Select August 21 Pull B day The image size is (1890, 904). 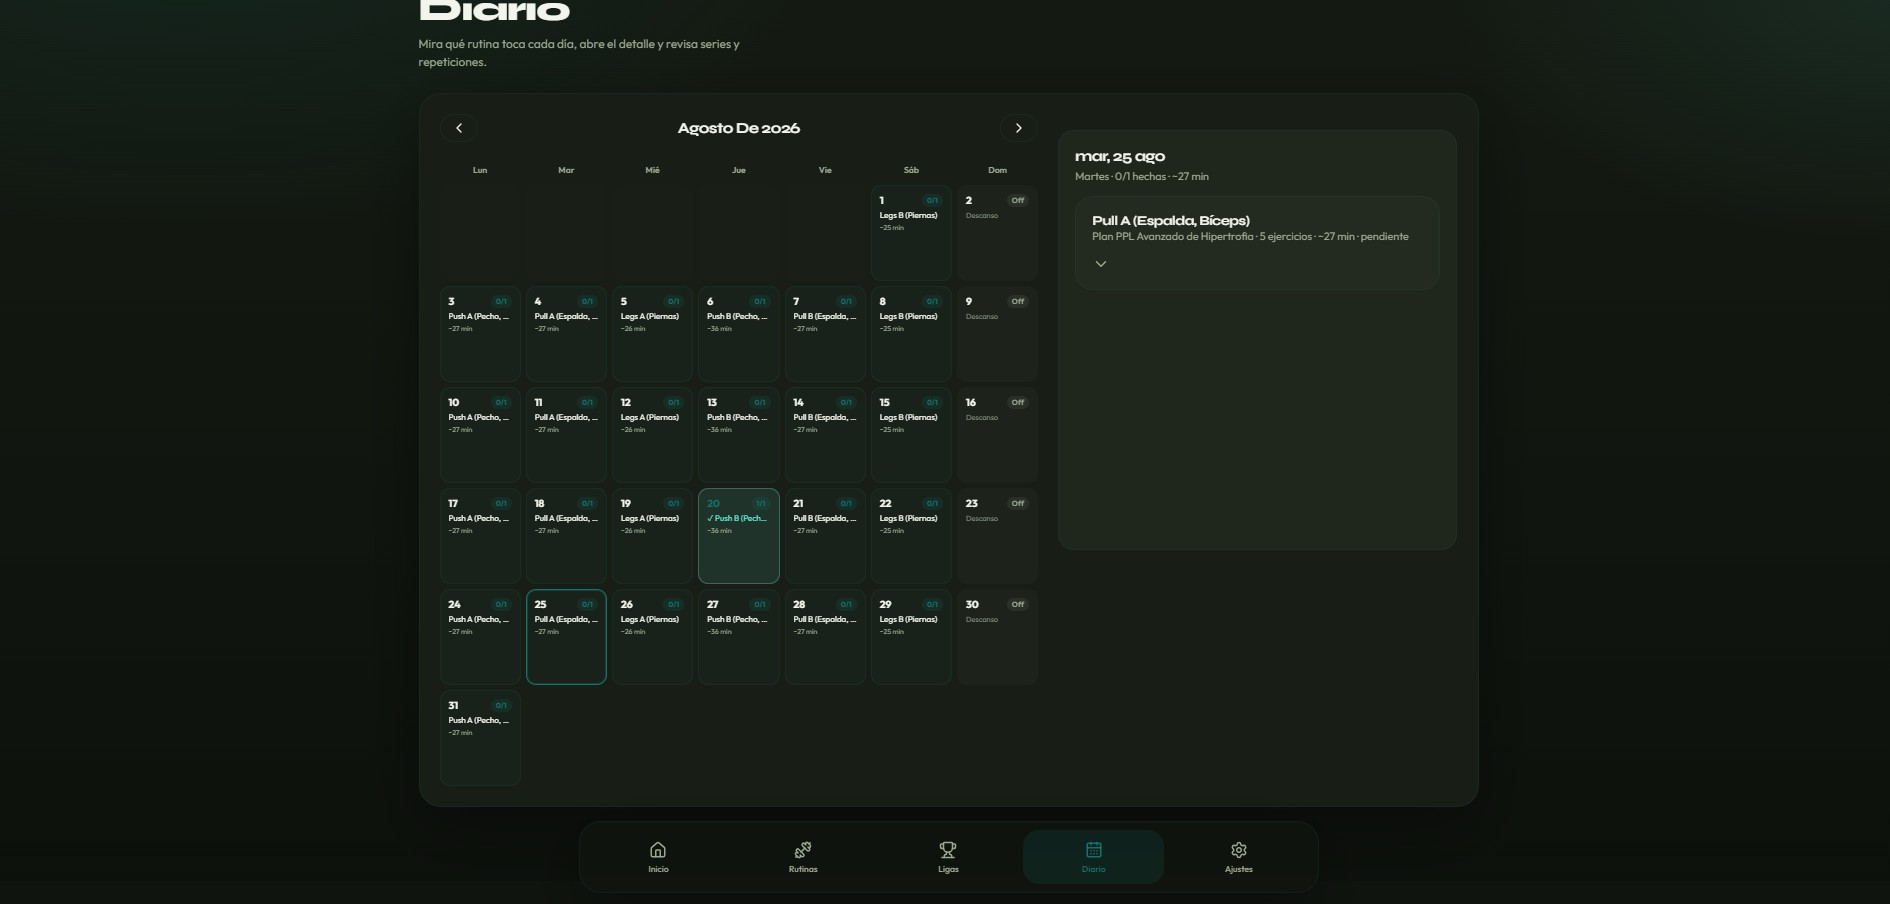825,536
